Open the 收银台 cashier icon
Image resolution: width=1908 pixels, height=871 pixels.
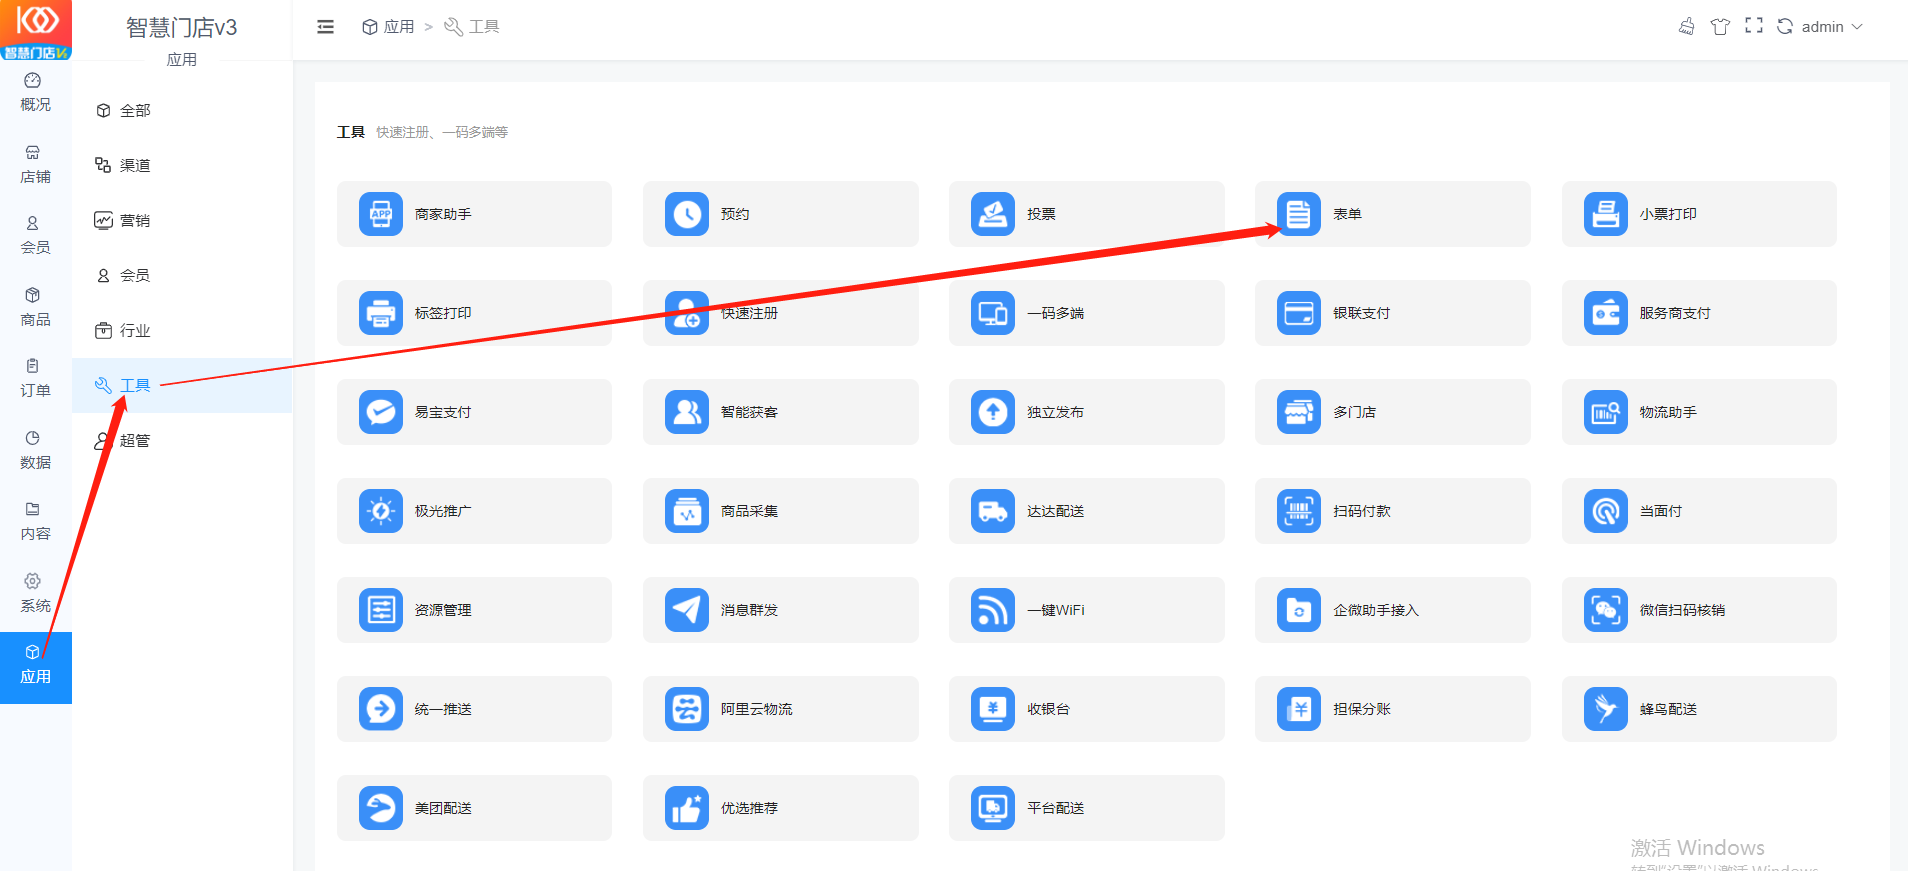[x=993, y=709]
